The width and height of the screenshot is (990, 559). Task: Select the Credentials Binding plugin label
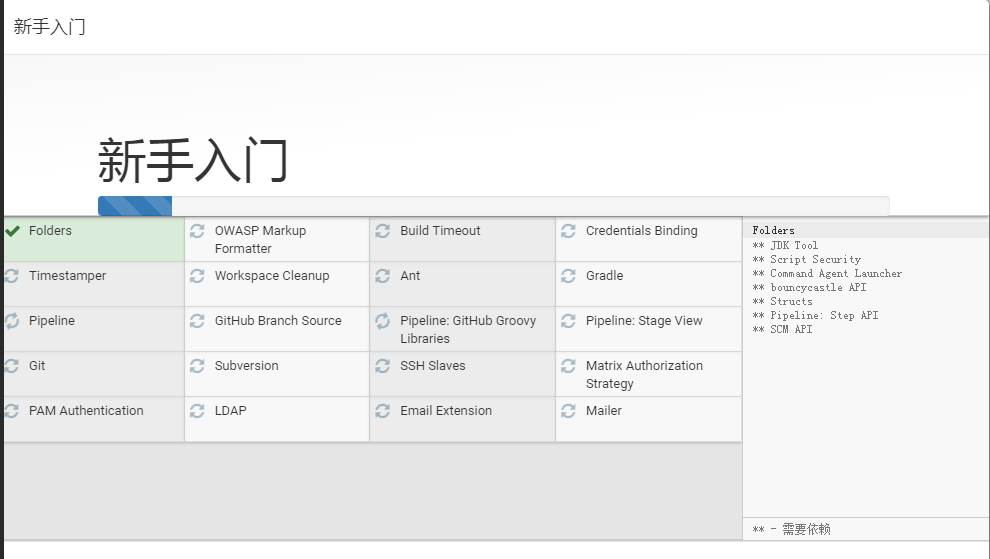tap(641, 231)
